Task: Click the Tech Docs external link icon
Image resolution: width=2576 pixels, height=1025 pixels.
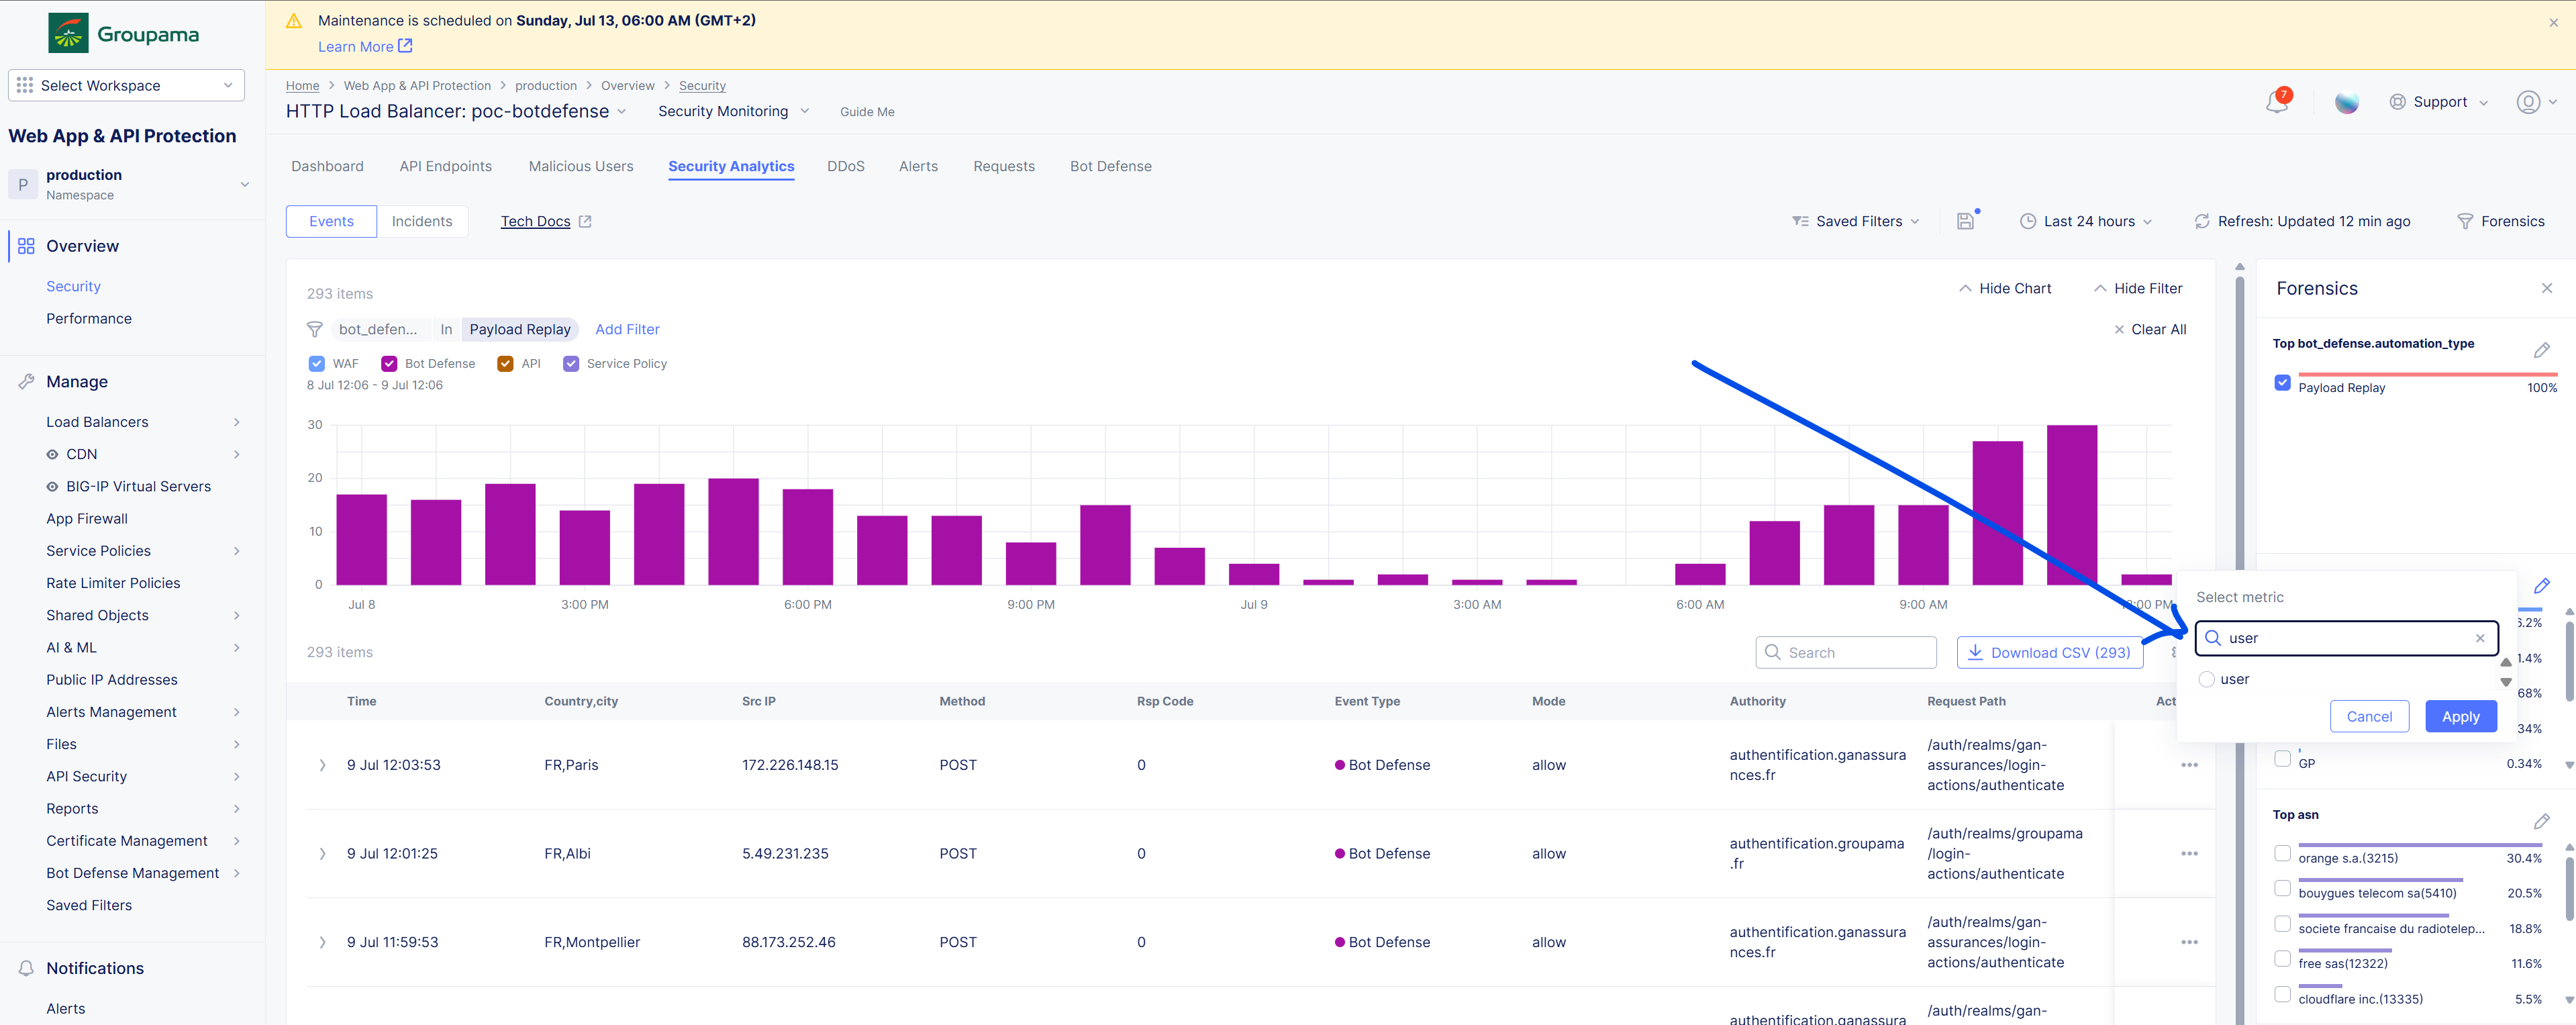Action: click(585, 221)
